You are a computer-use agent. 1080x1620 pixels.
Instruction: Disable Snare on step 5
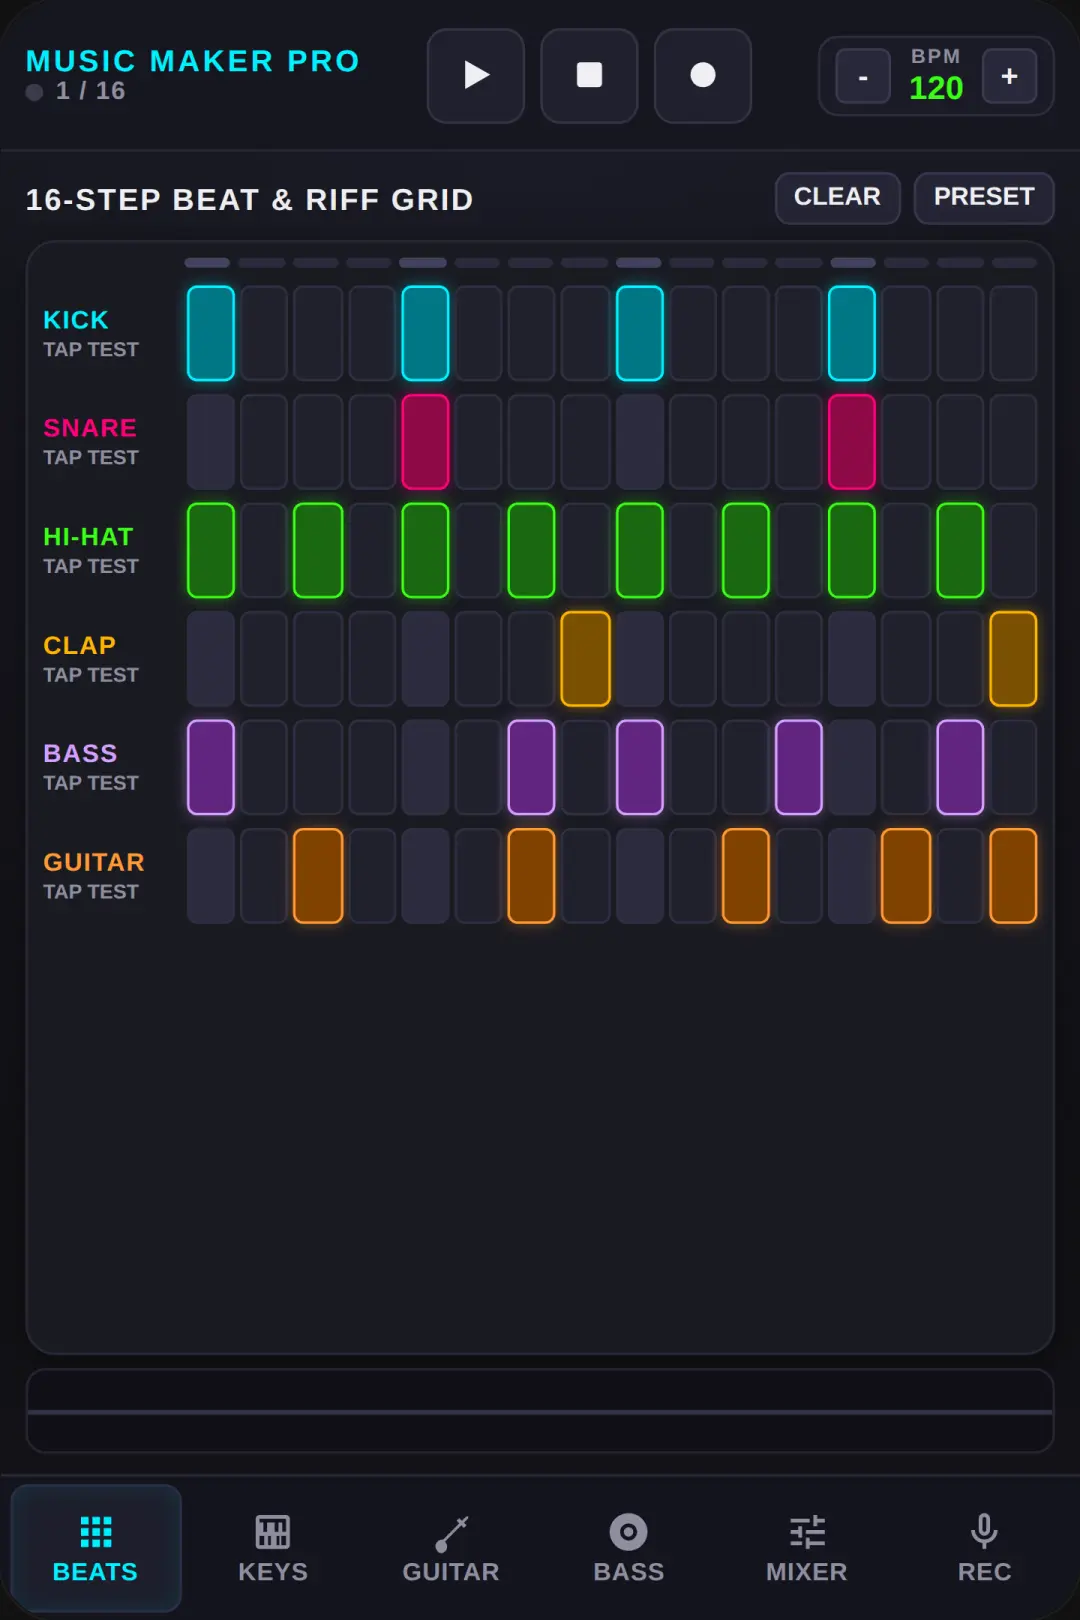(x=425, y=442)
